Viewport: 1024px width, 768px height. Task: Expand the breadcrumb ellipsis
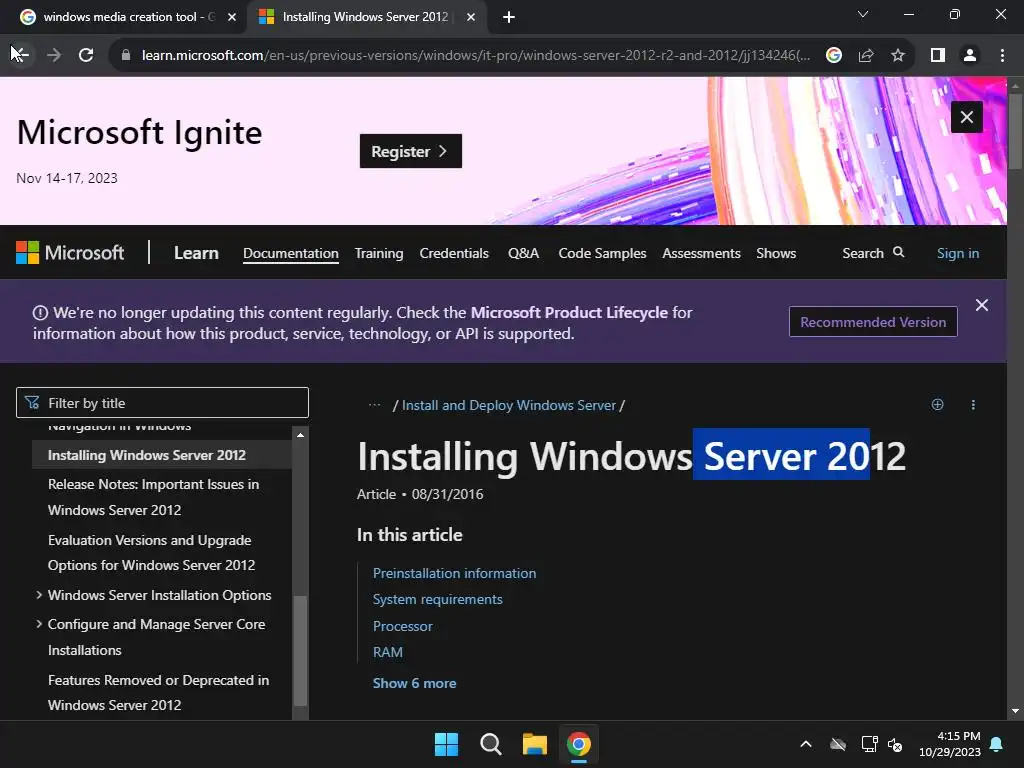coord(374,405)
